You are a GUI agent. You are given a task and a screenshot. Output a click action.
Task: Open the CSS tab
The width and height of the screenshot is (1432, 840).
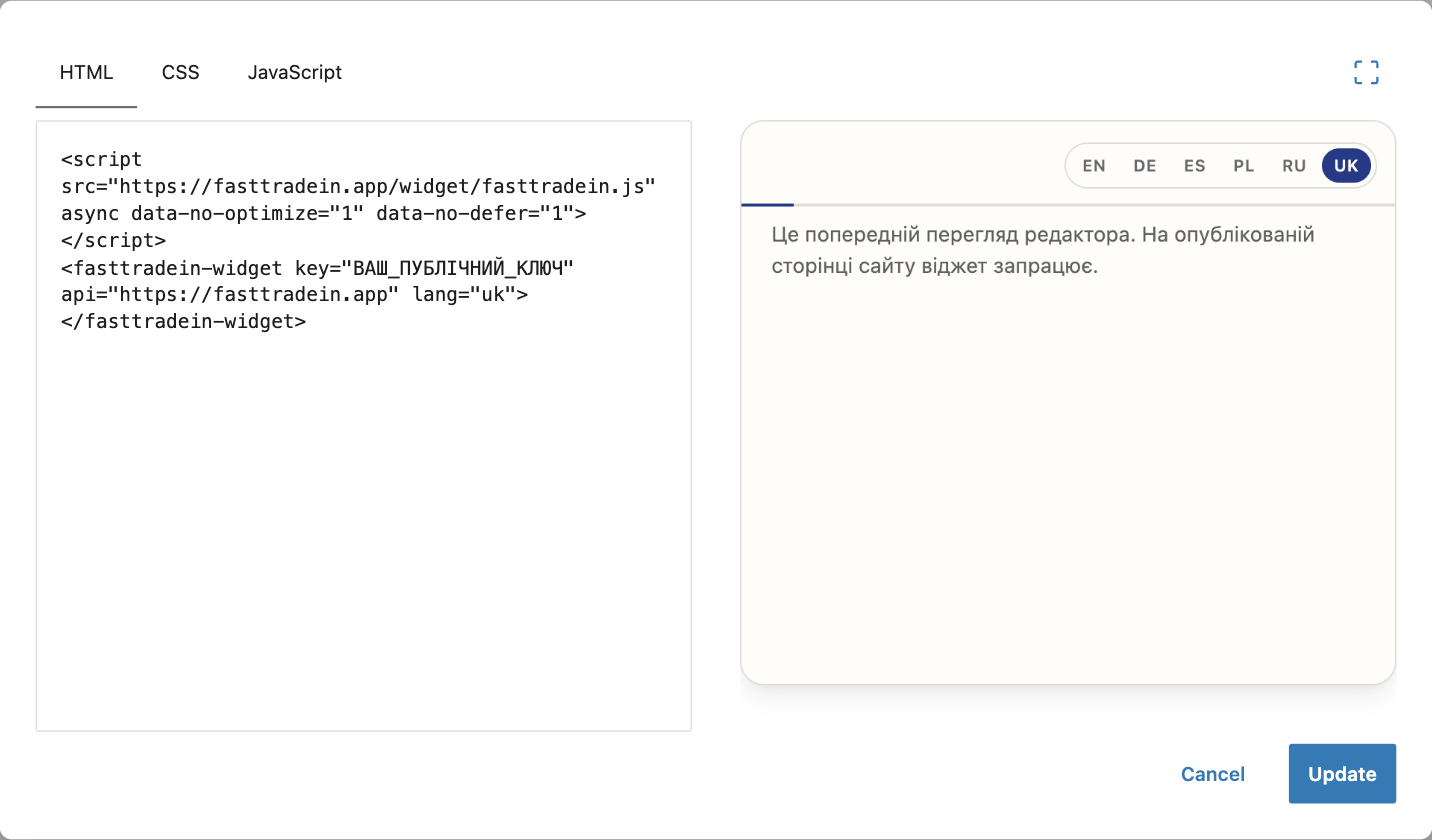click(x=181, y=73)
